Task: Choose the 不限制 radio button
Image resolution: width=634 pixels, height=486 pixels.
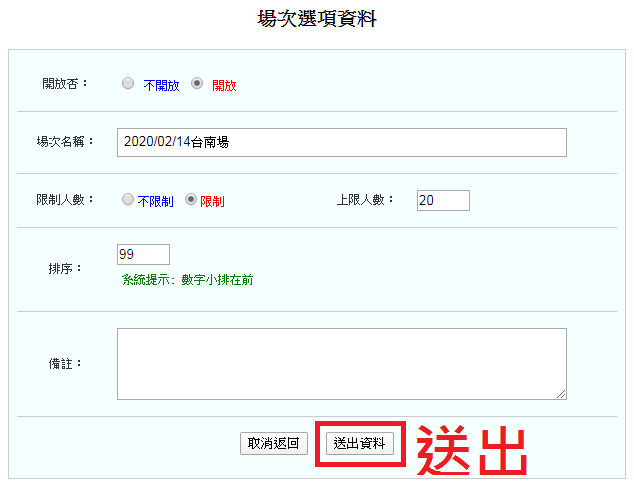Action: (128, 200)
